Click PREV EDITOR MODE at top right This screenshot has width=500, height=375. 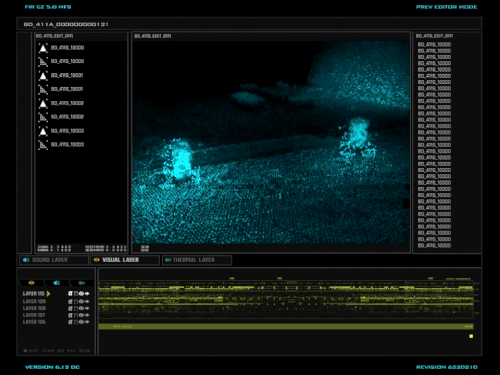(446, 7)
